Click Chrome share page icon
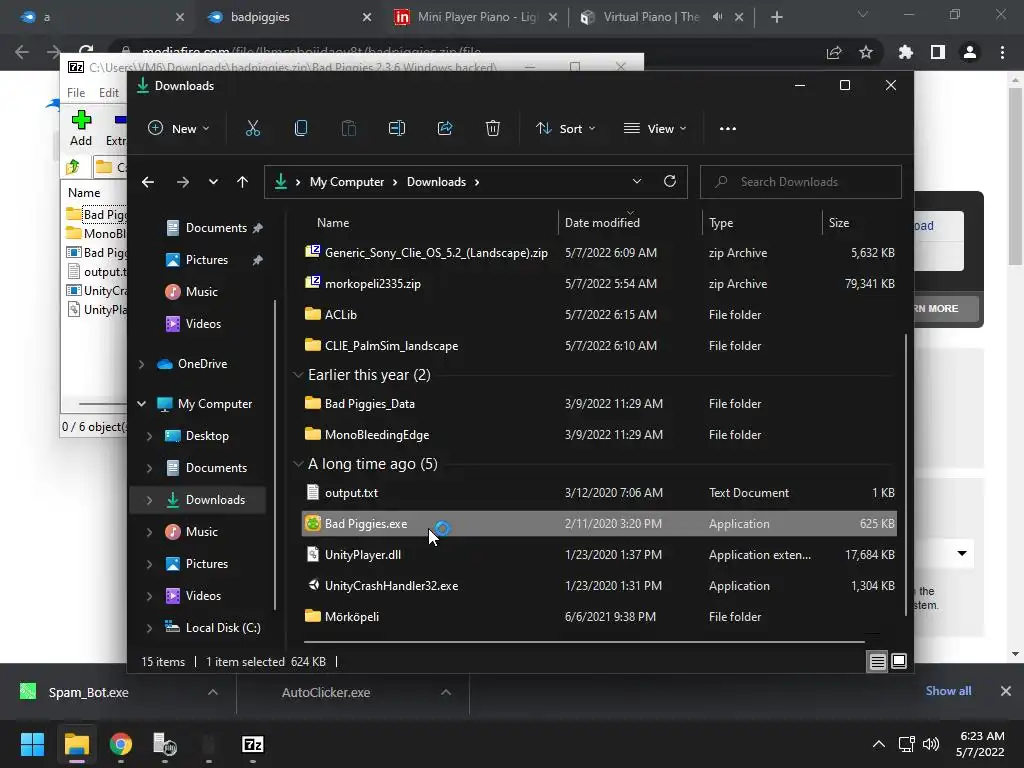The width and height of the screenshot is (1024, 768). click(x=834, y=52)
